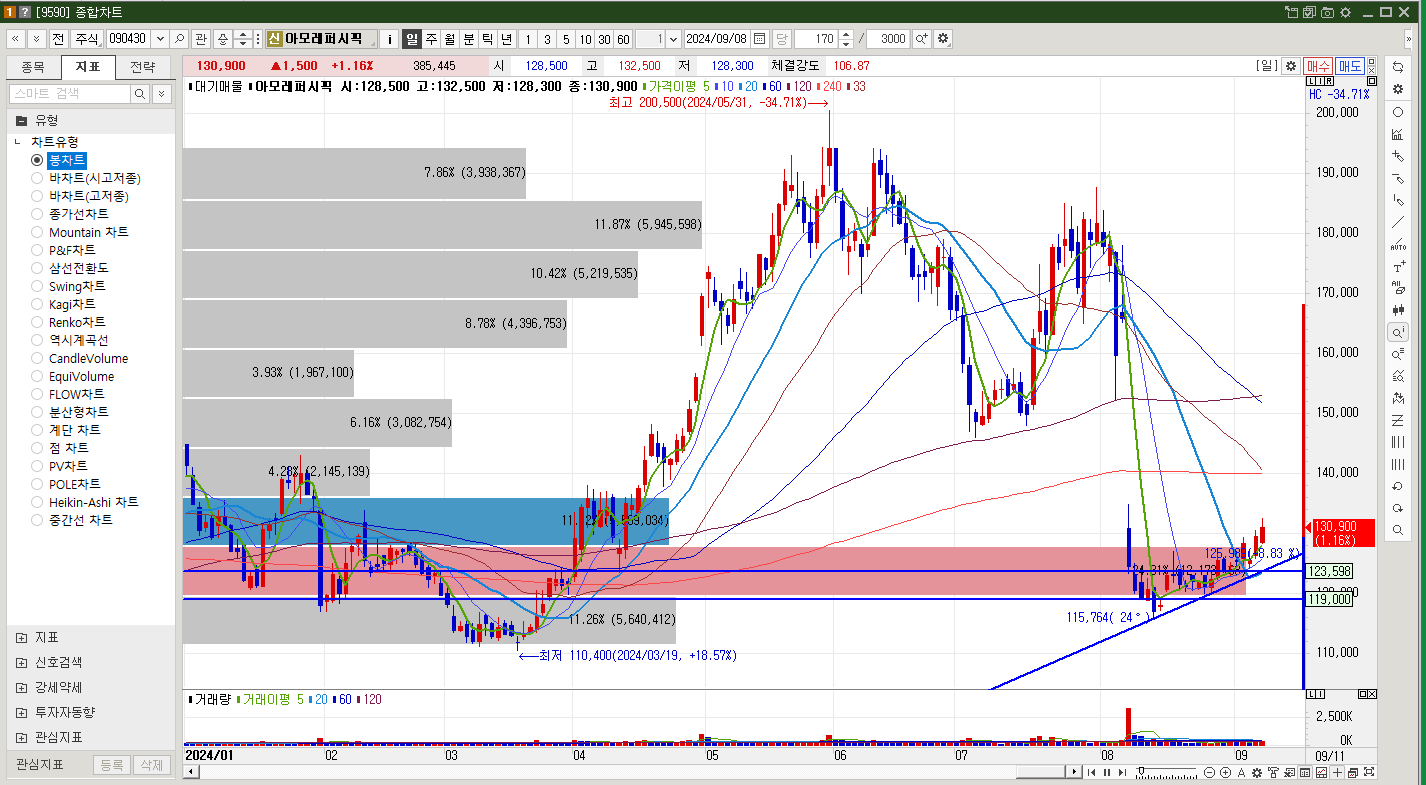The width and height of the screenshot is (1426, 785).
Task: Expand the 지표 tree section
Action: pyautogui.click(x=21, y=637)
